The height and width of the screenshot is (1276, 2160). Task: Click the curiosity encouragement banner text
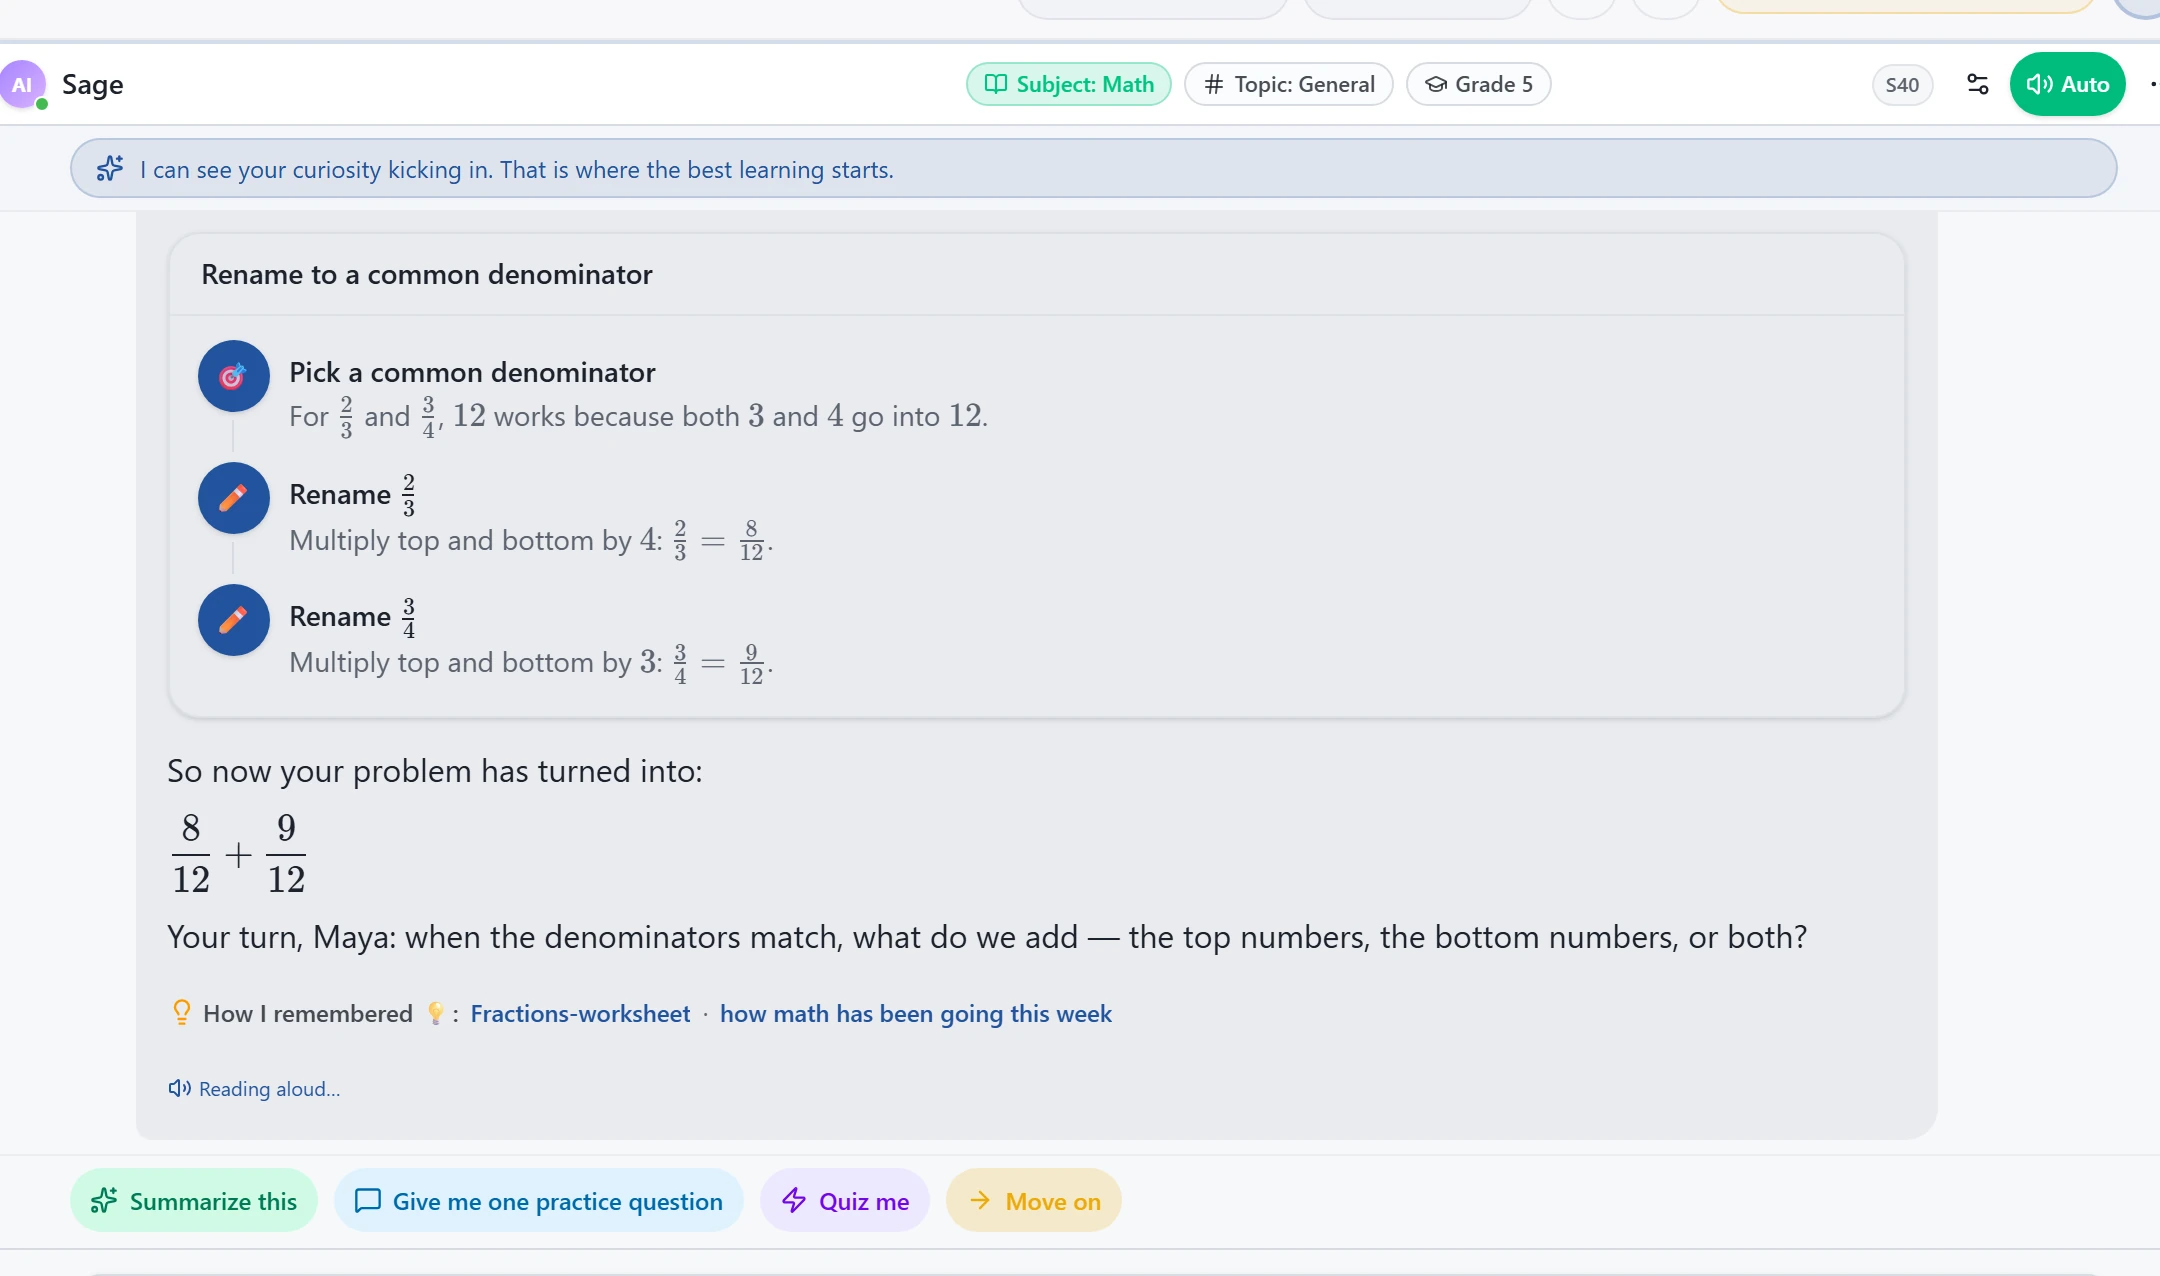click(x=516, y=169)
